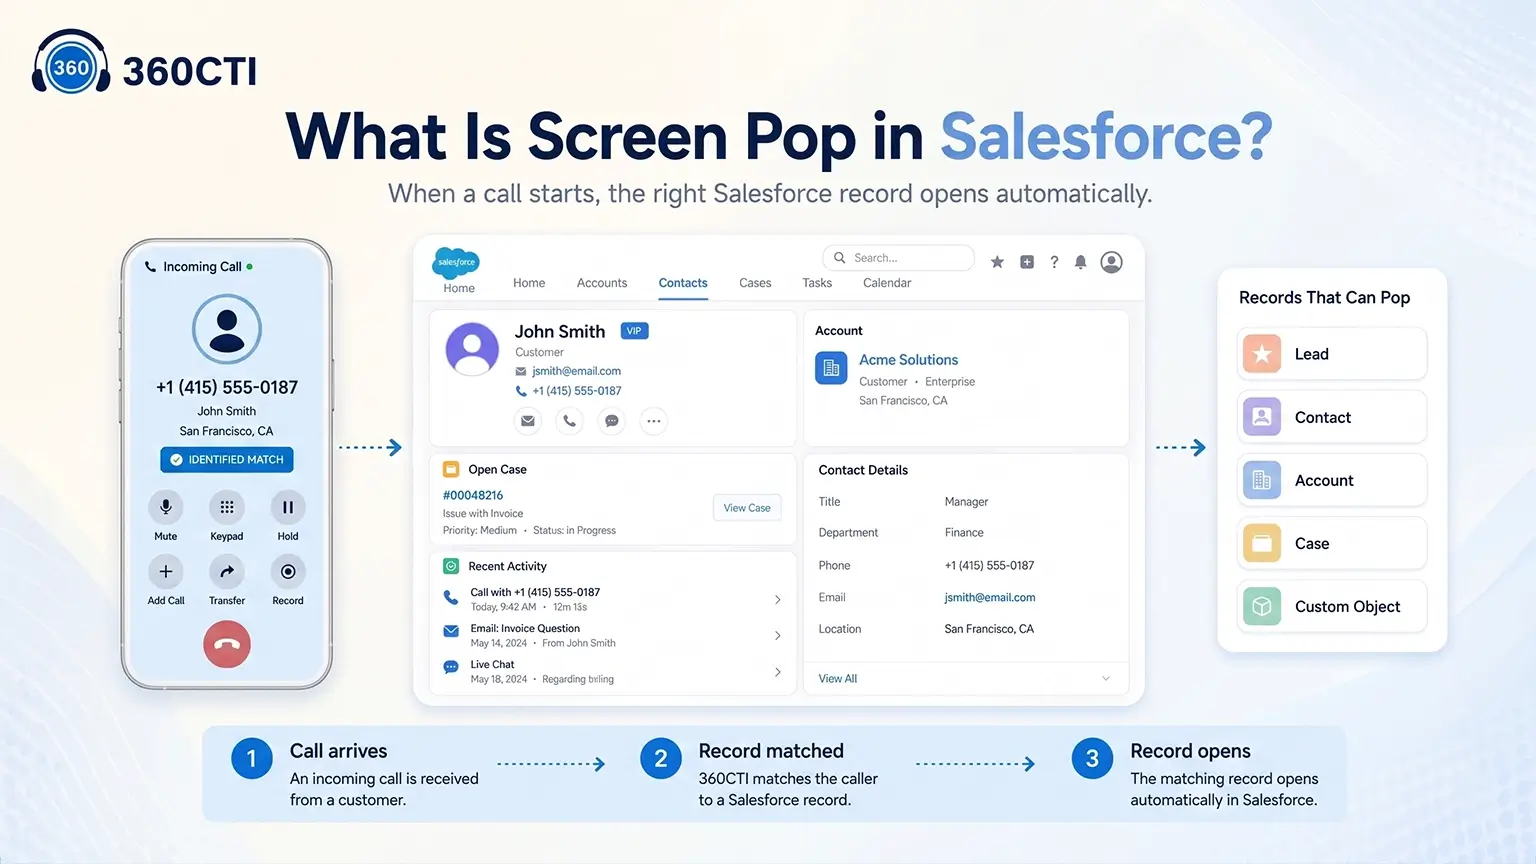Image resolution: width=1536 pixels, height=864 pixels.
Task: Click John Smith's purple avatar picture
Action: [x=472, y=349]
